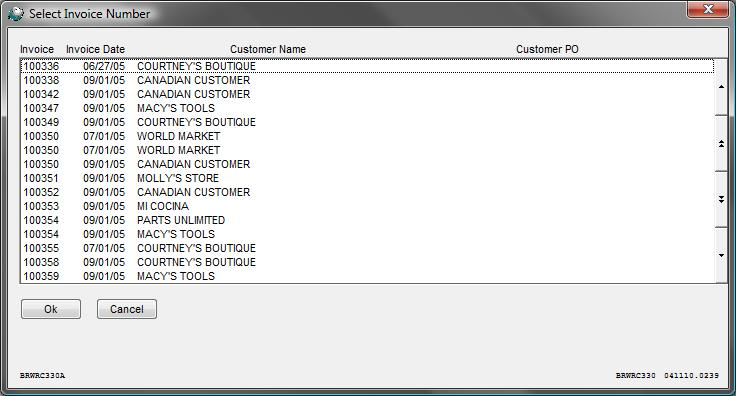
Task: Click the Customer PO column header
Action: coord(547,49)
